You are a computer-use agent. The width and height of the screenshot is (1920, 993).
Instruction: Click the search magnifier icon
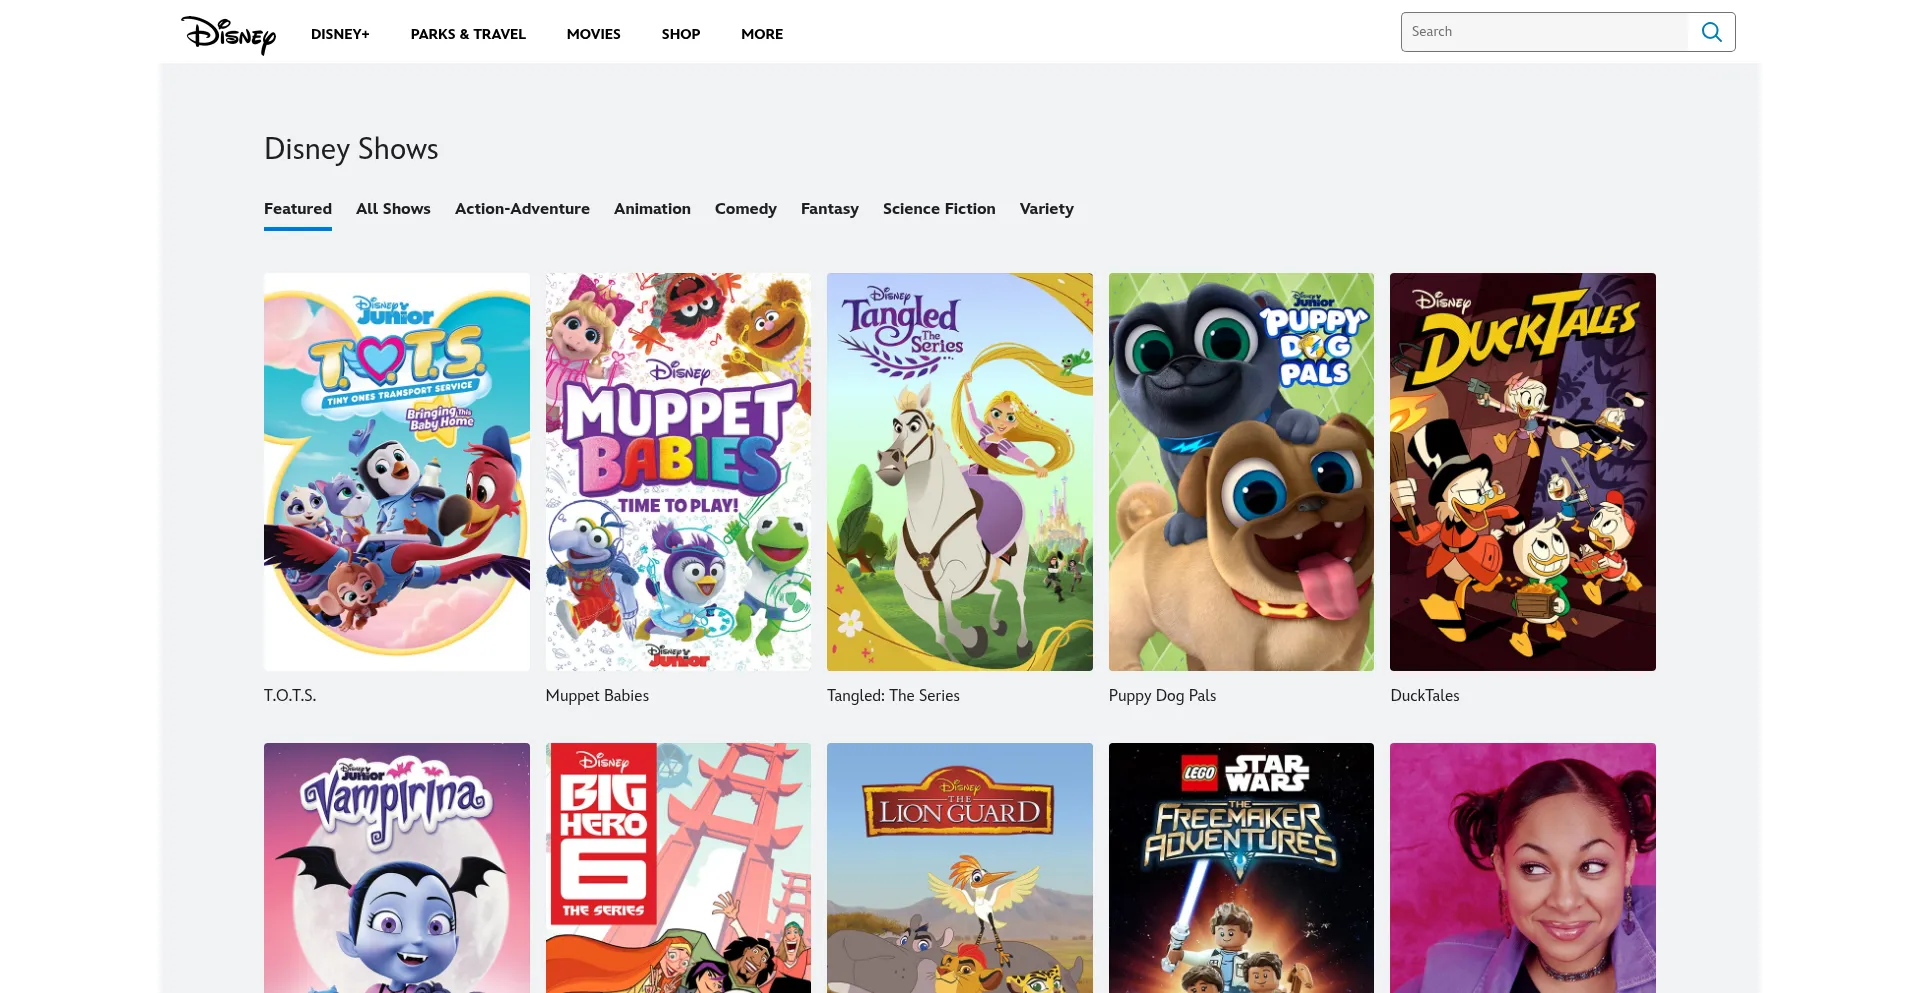1711,32
